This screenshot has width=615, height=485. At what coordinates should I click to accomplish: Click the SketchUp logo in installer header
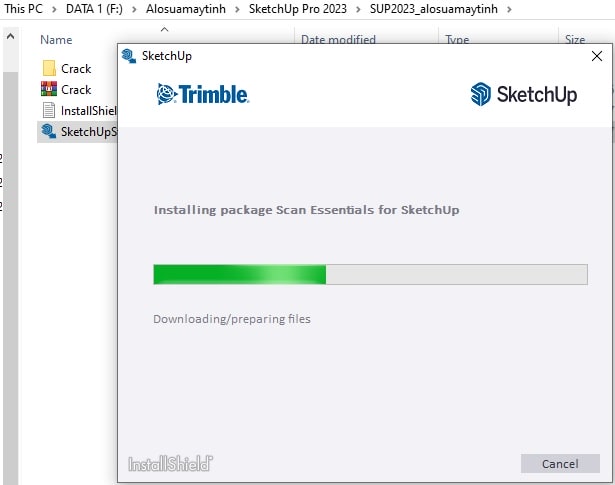click(524, 94)
